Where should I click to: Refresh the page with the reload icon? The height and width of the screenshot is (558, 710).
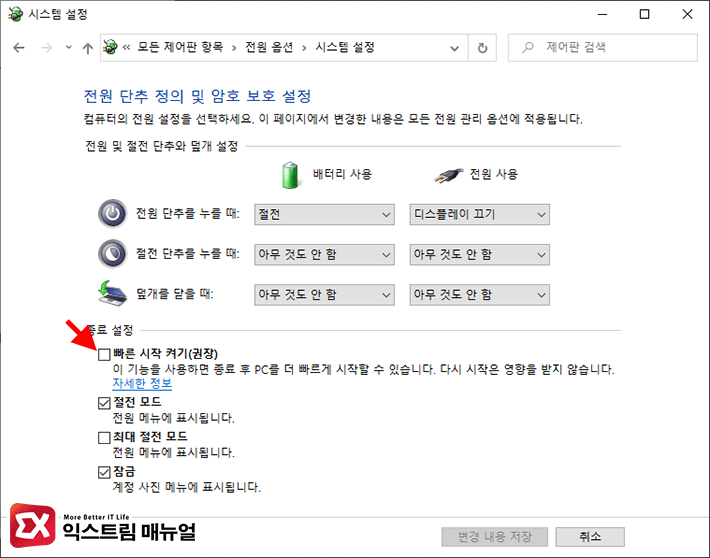click(x=483, y=48)
